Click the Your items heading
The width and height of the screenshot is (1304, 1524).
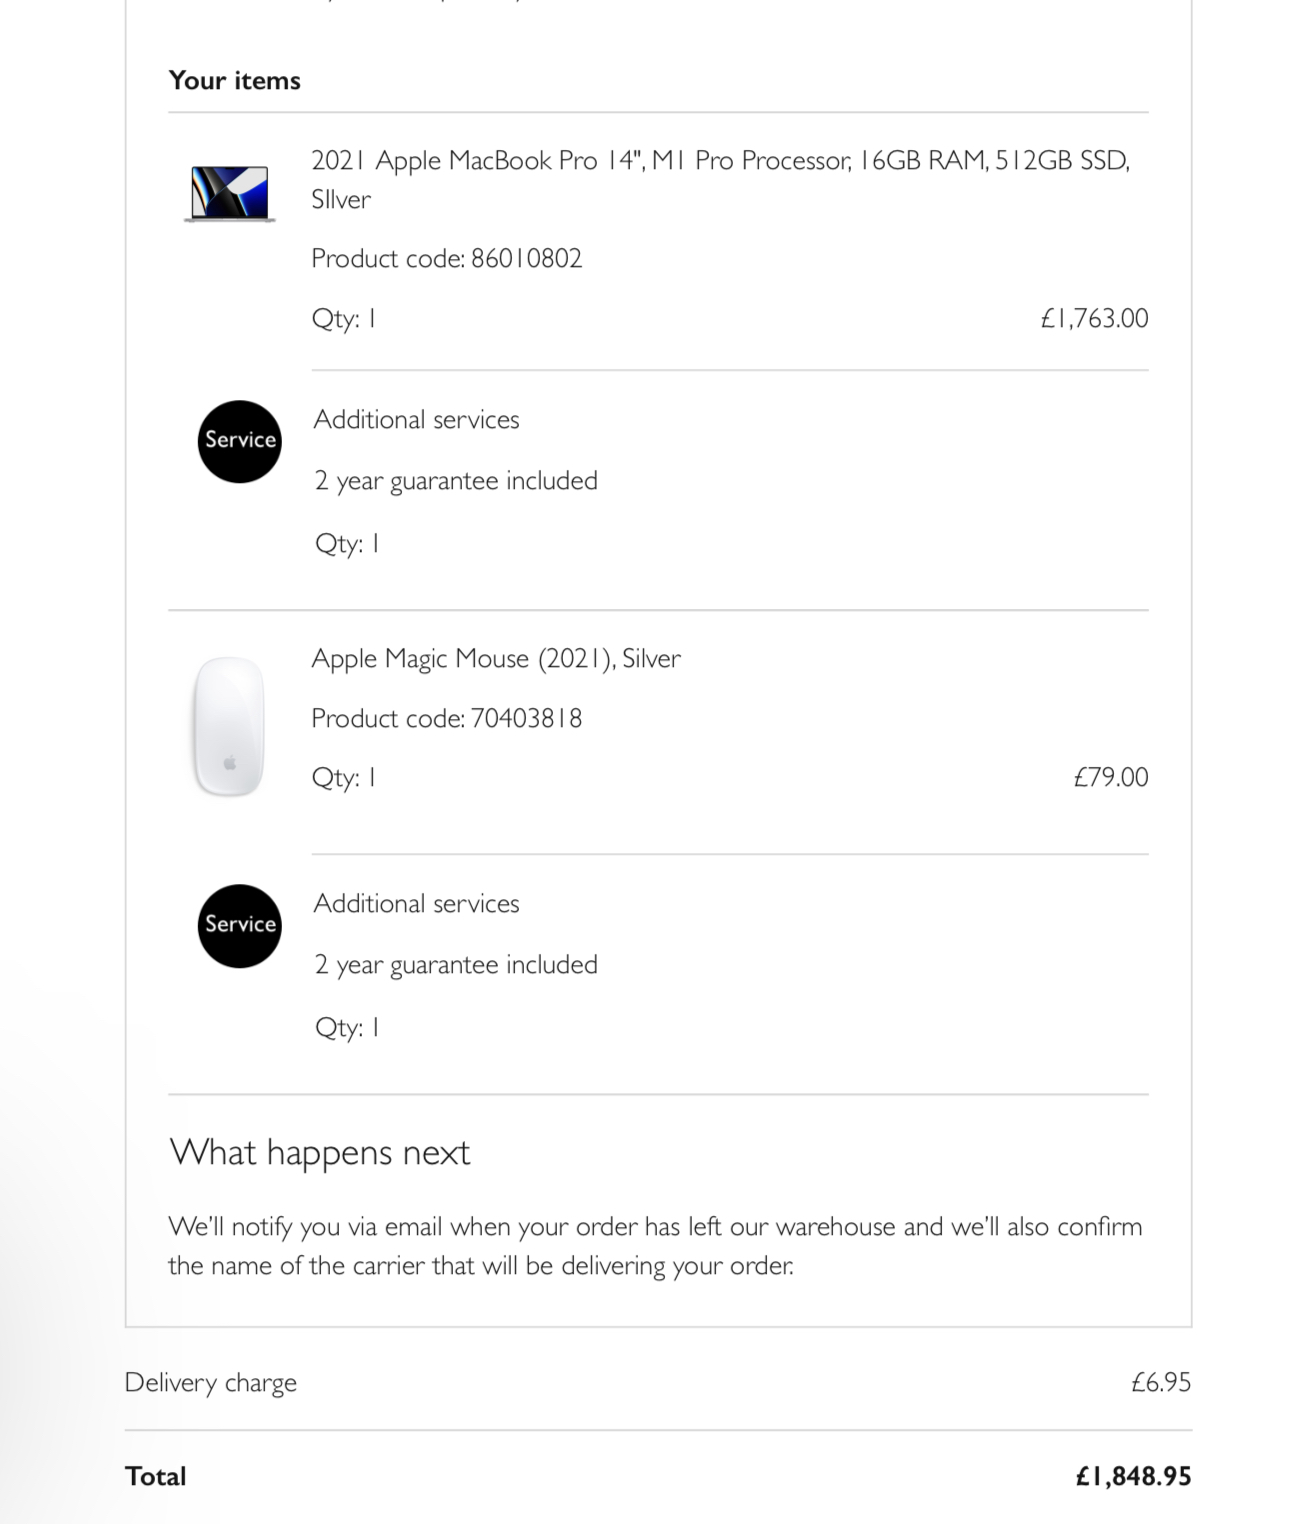click(235, 81)
